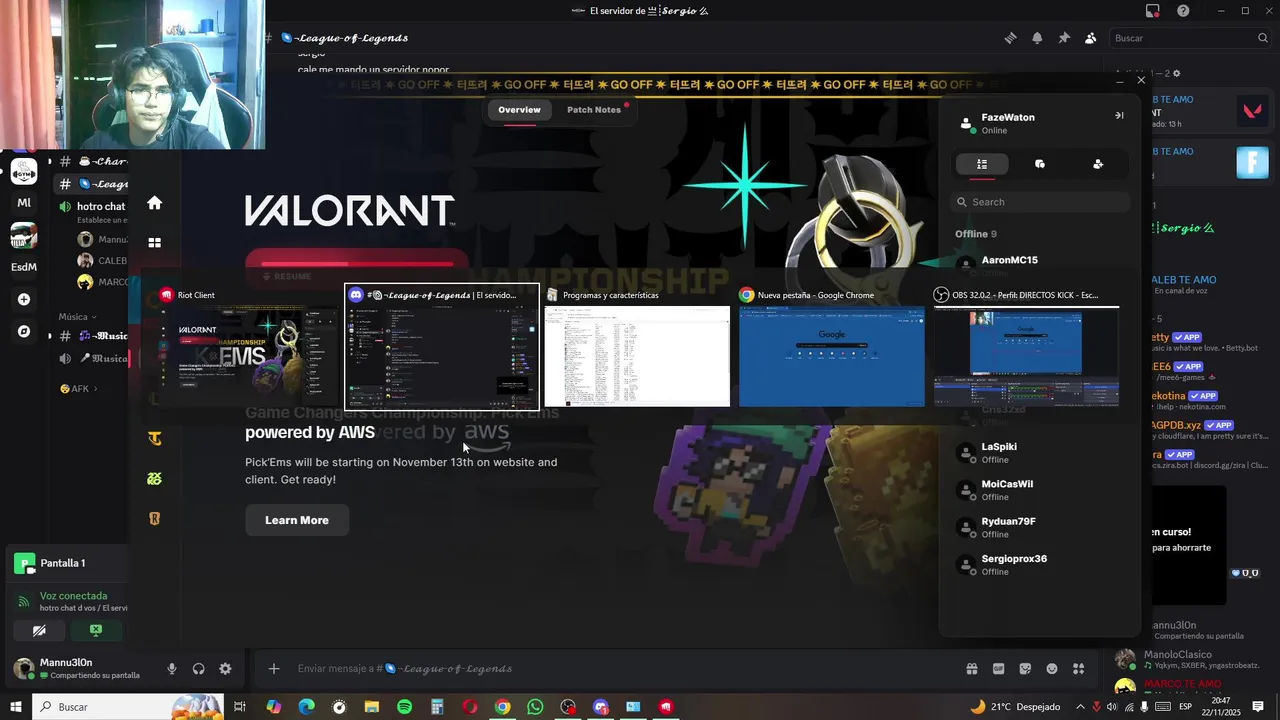
Task: Open Discord inbox icon in title bar
Action: tap(1153, 11)
